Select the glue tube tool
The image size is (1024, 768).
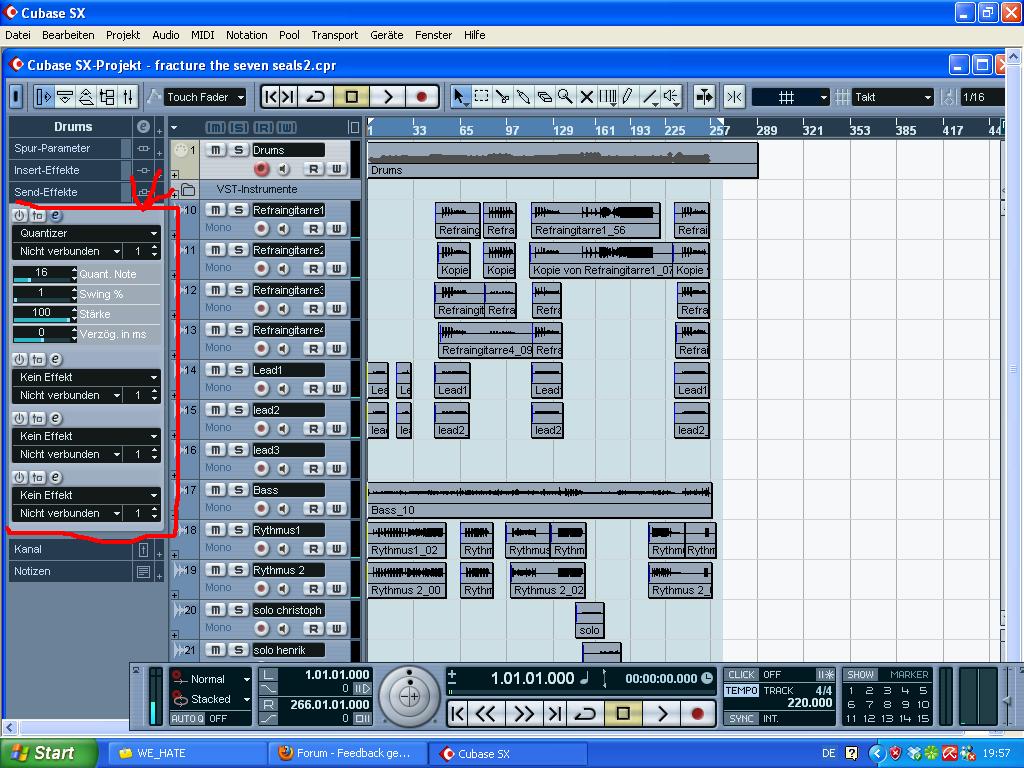523,97
